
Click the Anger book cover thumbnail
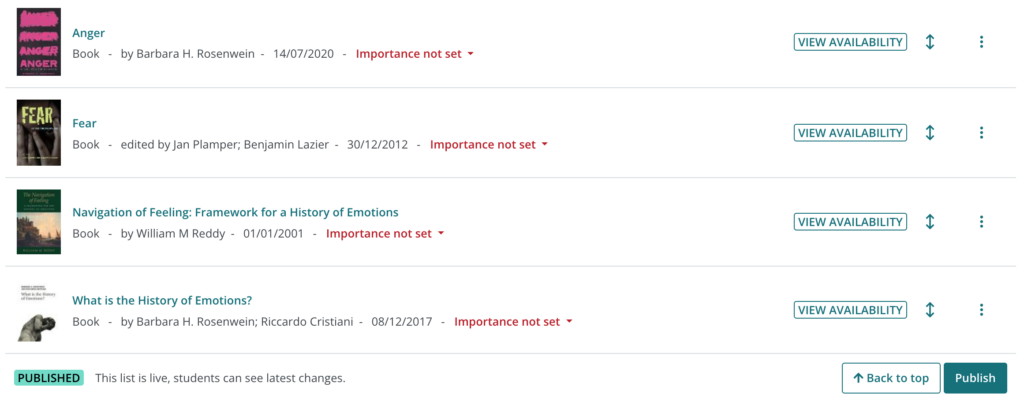(x=38, y=42)
